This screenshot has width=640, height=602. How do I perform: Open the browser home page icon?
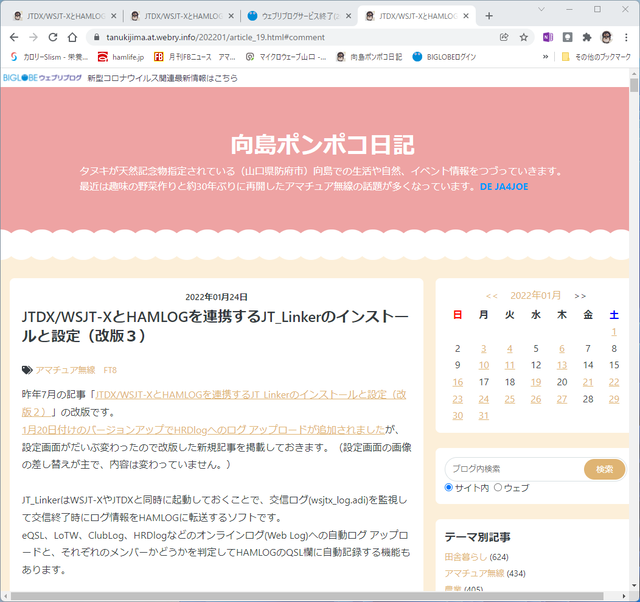72,37
